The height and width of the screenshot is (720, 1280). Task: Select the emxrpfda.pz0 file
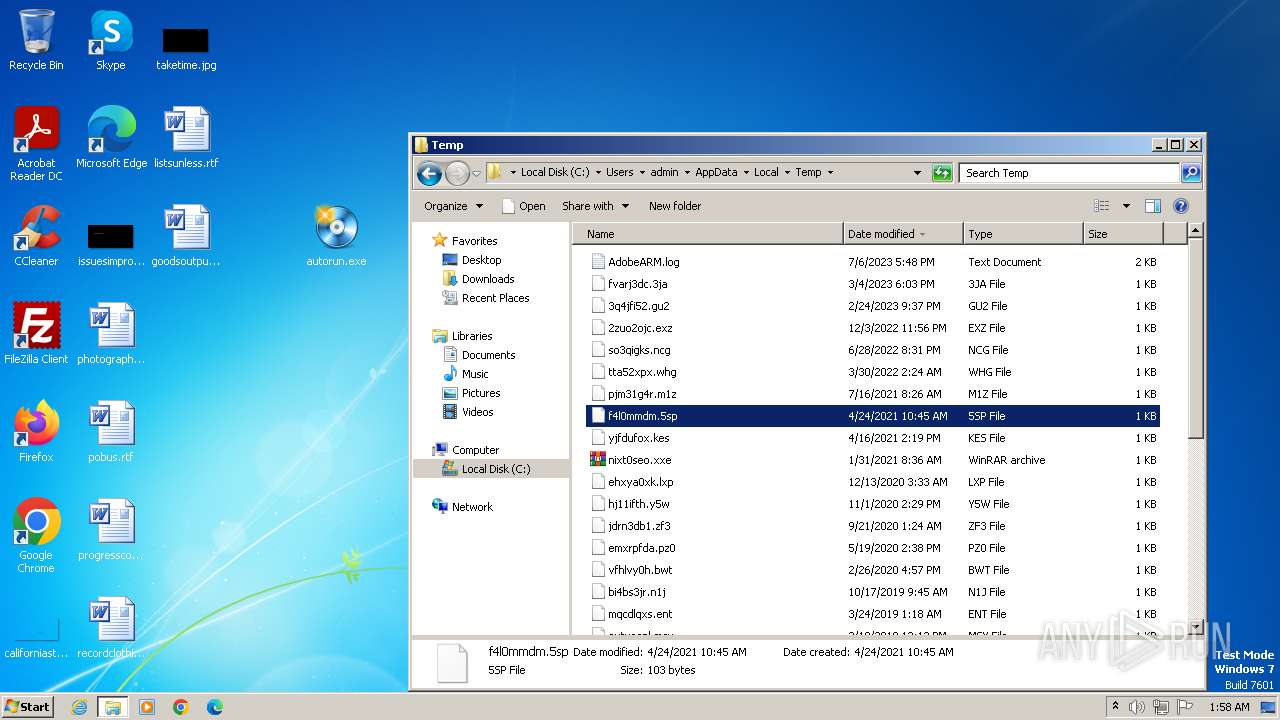[x=873, y=548]
